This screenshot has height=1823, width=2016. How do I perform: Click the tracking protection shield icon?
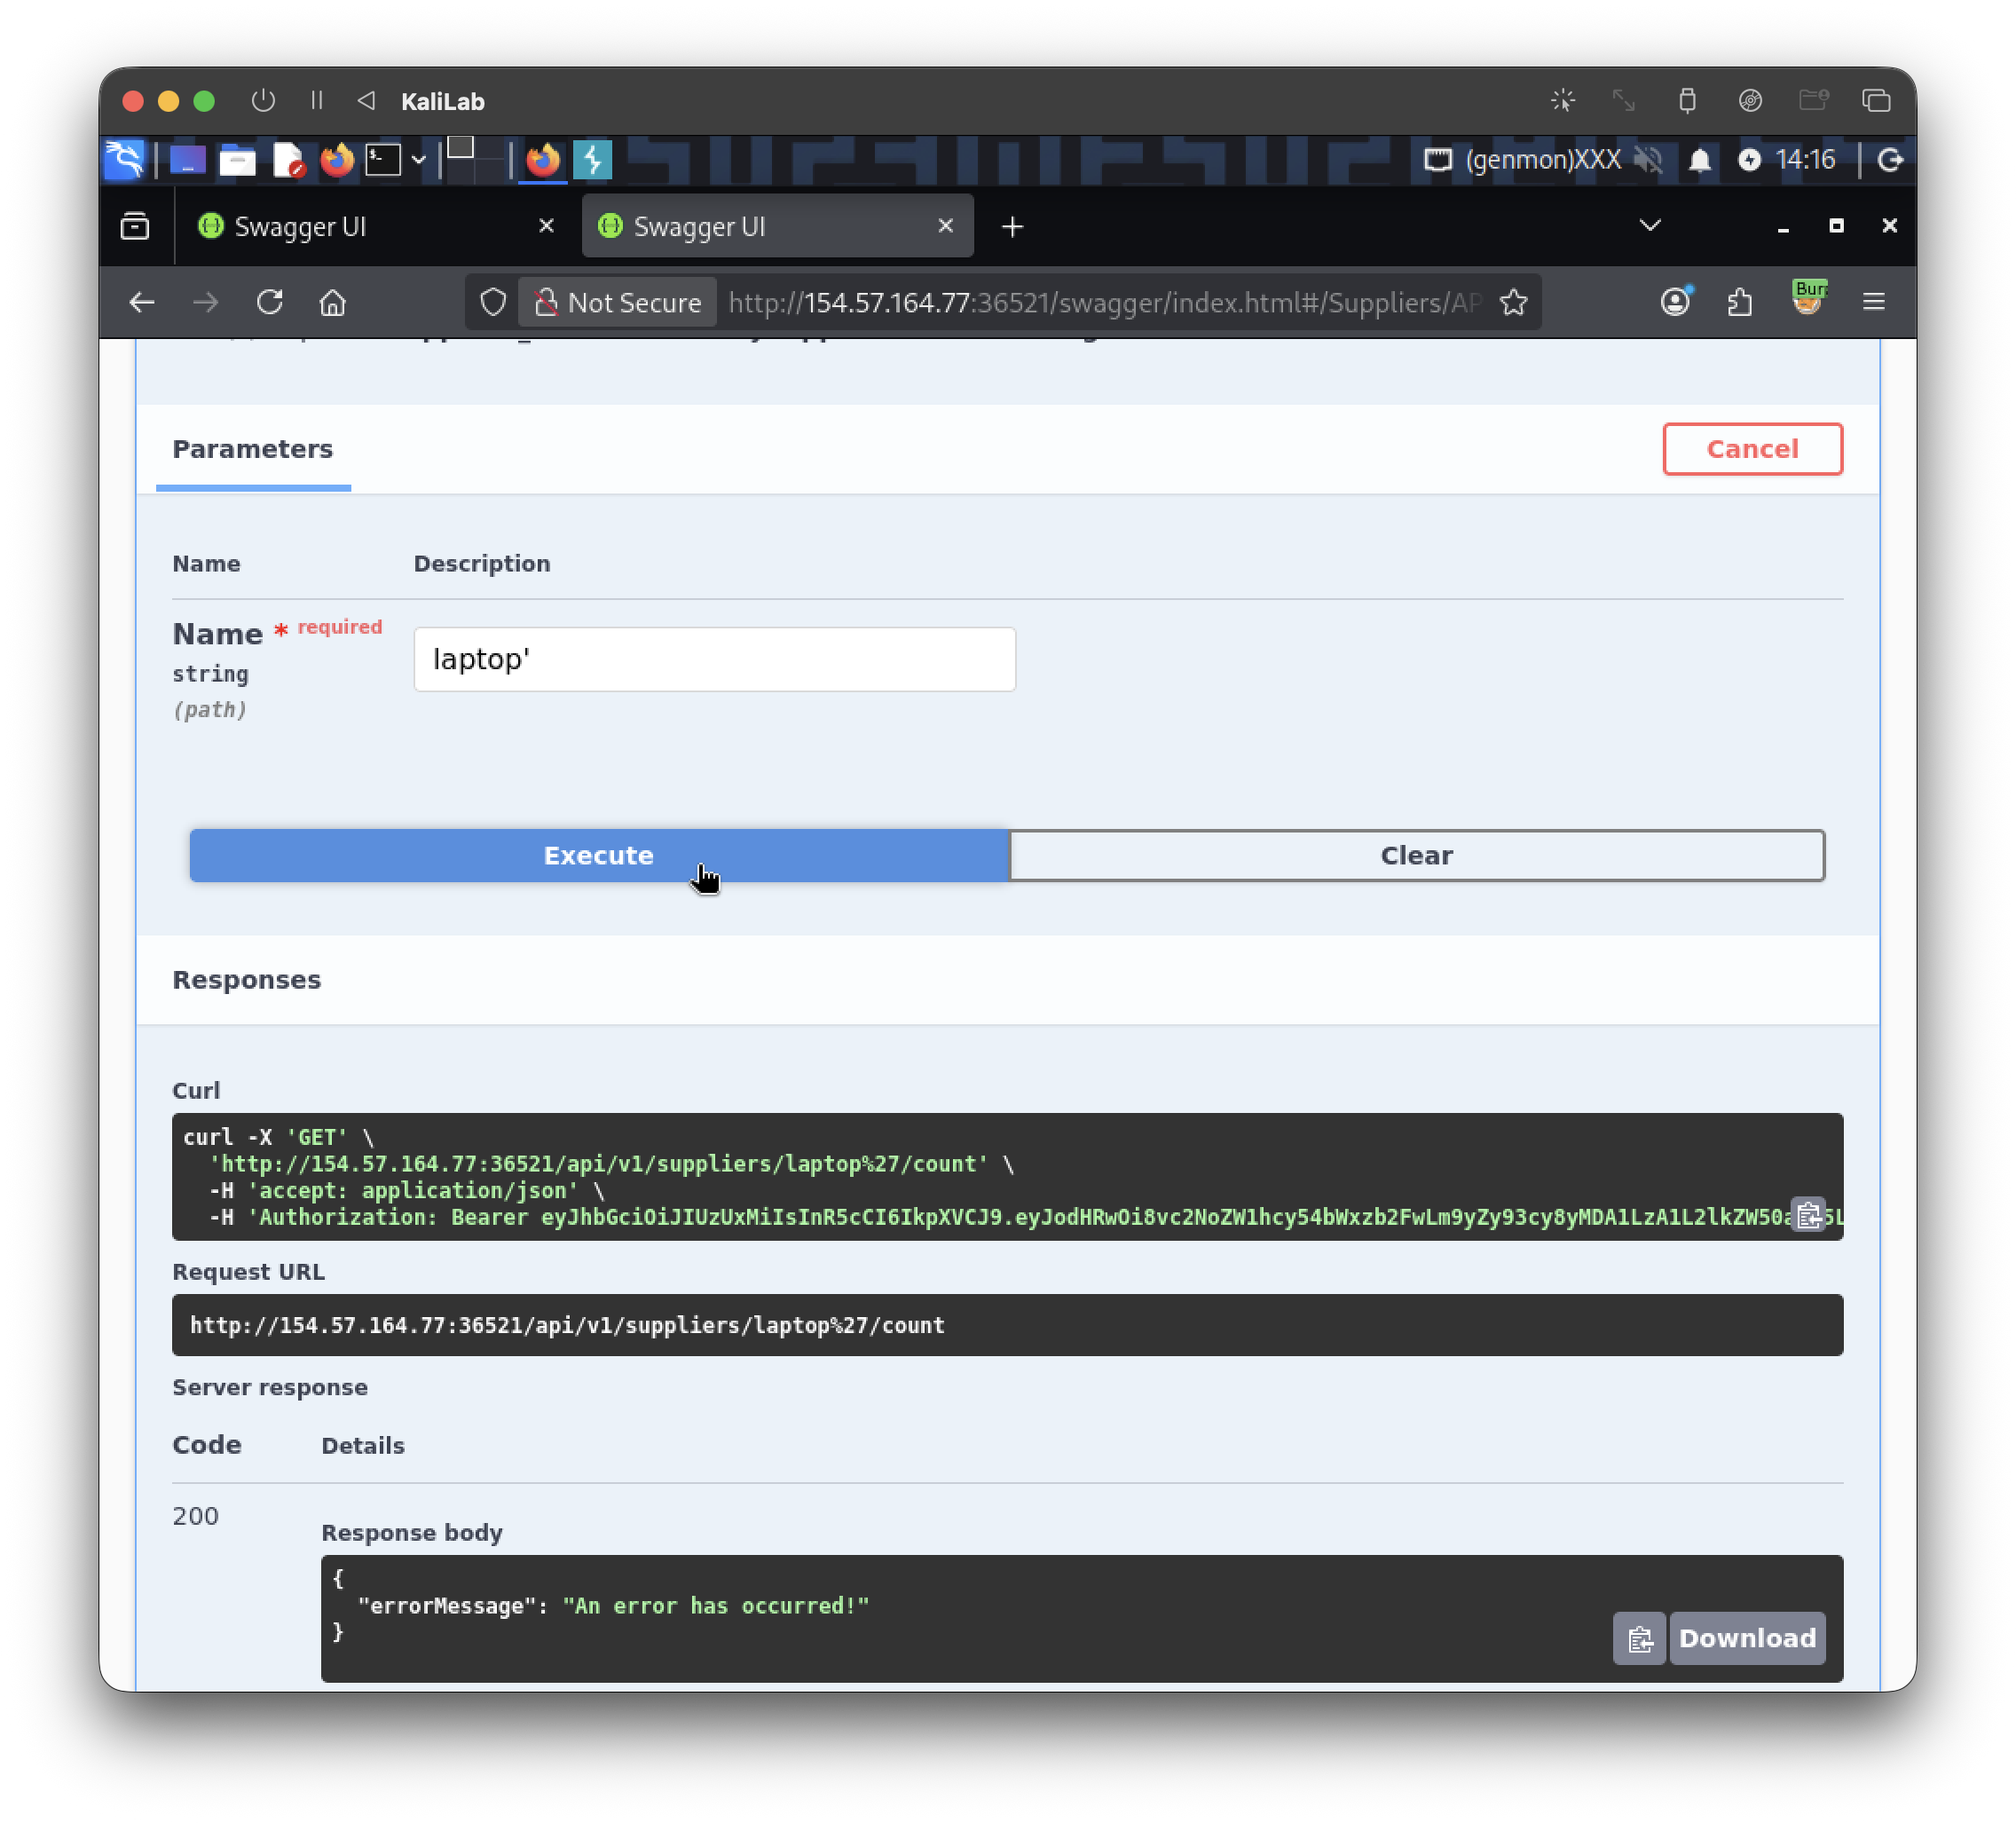(x=493, y=302)
